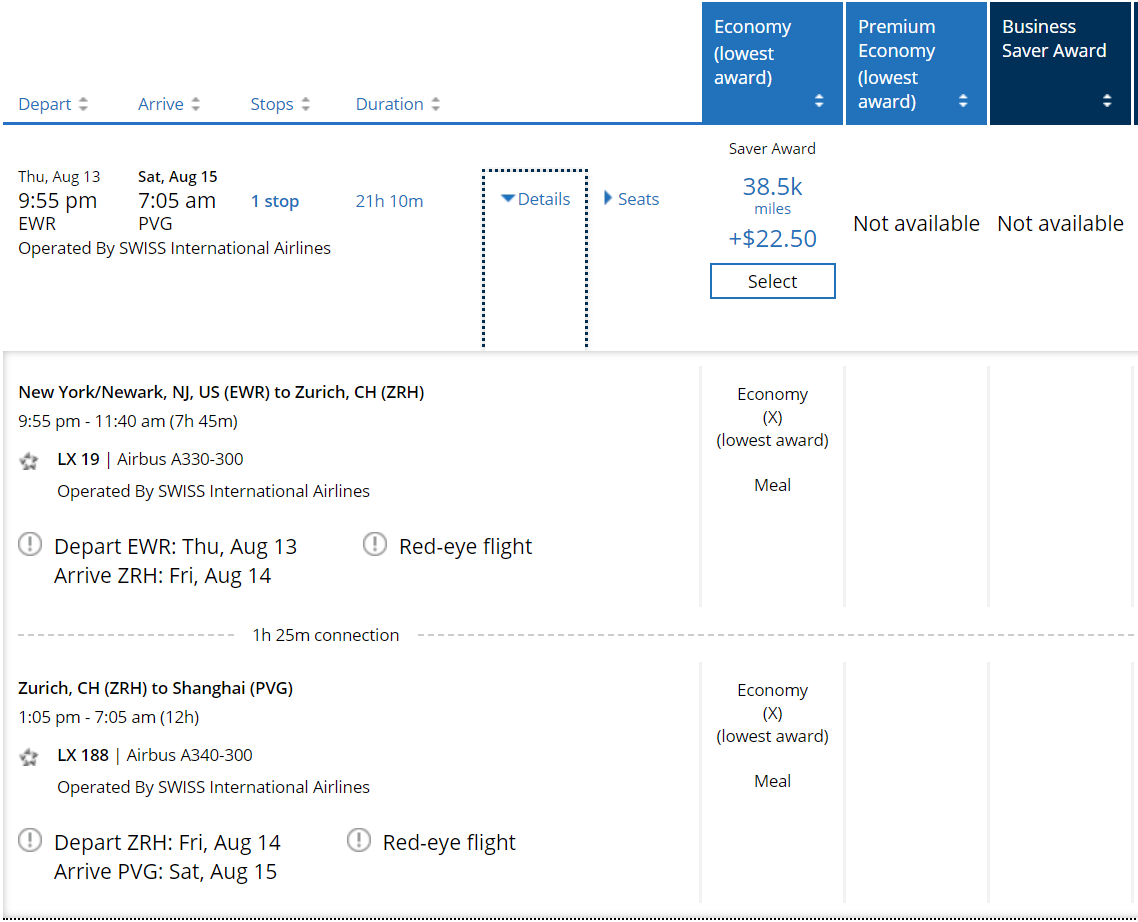
Task: Click the Red-eye alert icon for Zurich to Shanghai
Action: pyautogui.click(x=359, y=840)
